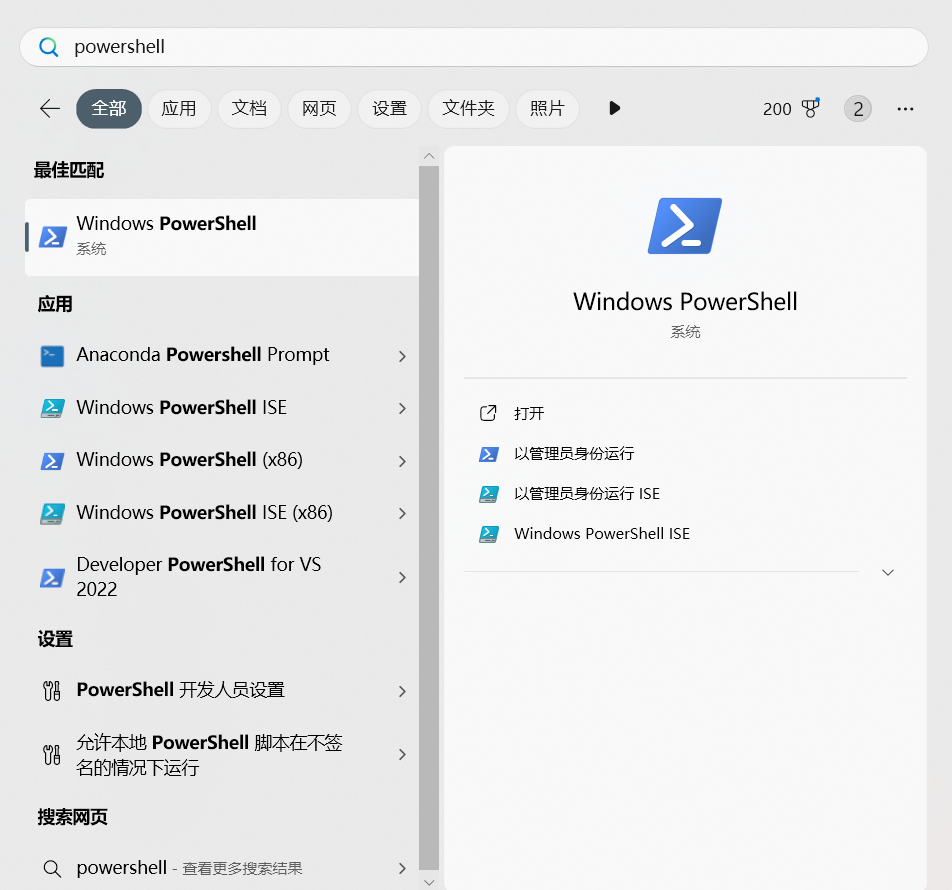Expand Windows PowerShell (x86) chevron

pos(402,461)
